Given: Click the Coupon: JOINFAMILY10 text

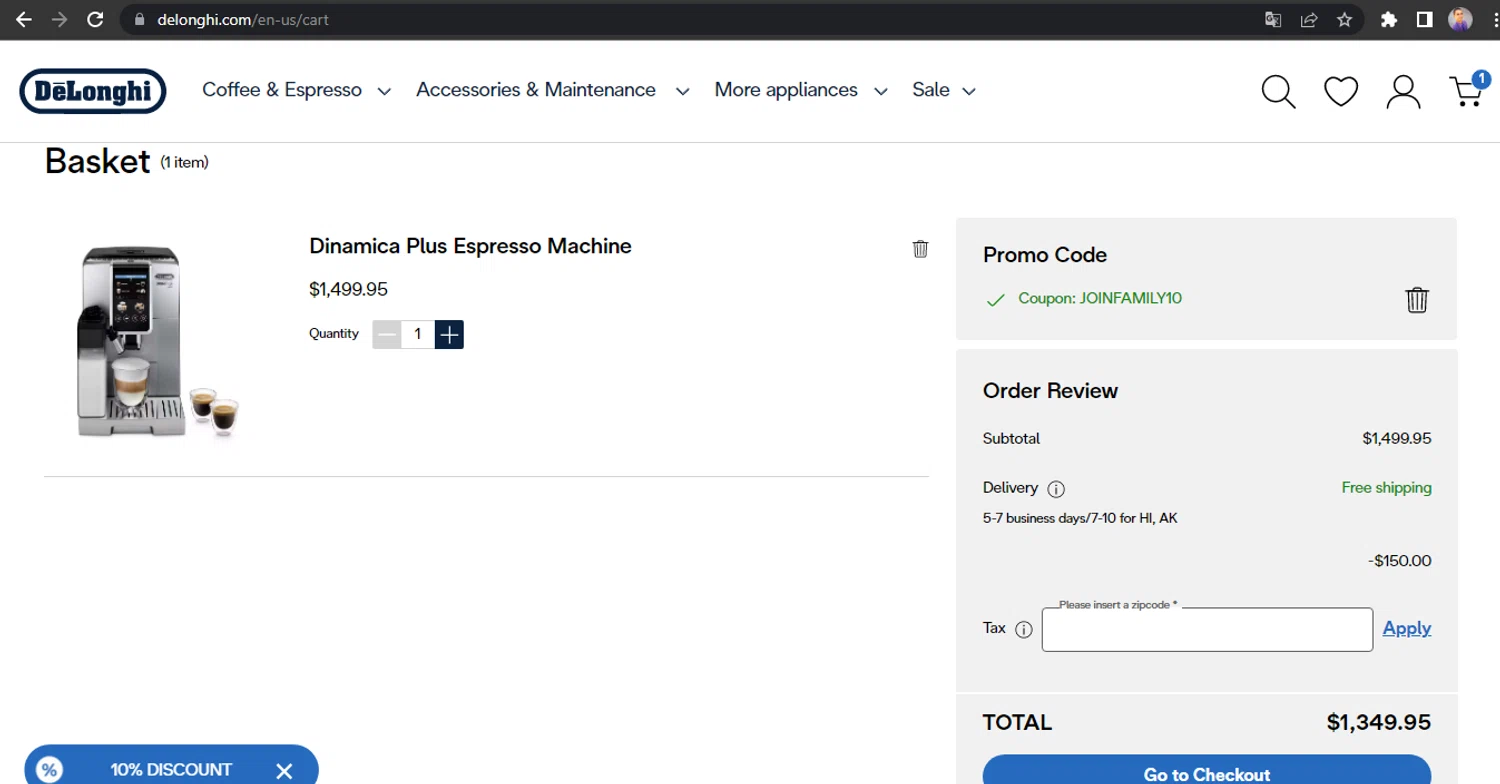Looking at the screenshot, I should (1100, 298).
